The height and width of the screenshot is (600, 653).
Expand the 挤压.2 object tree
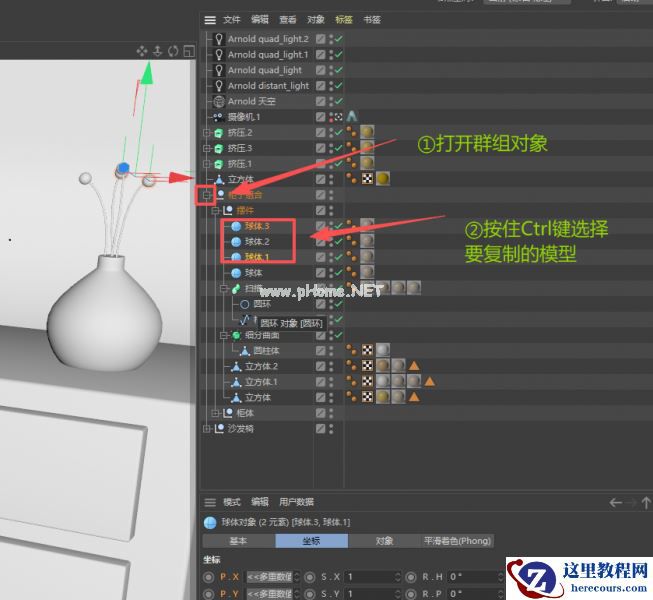(x=207, y=133)
